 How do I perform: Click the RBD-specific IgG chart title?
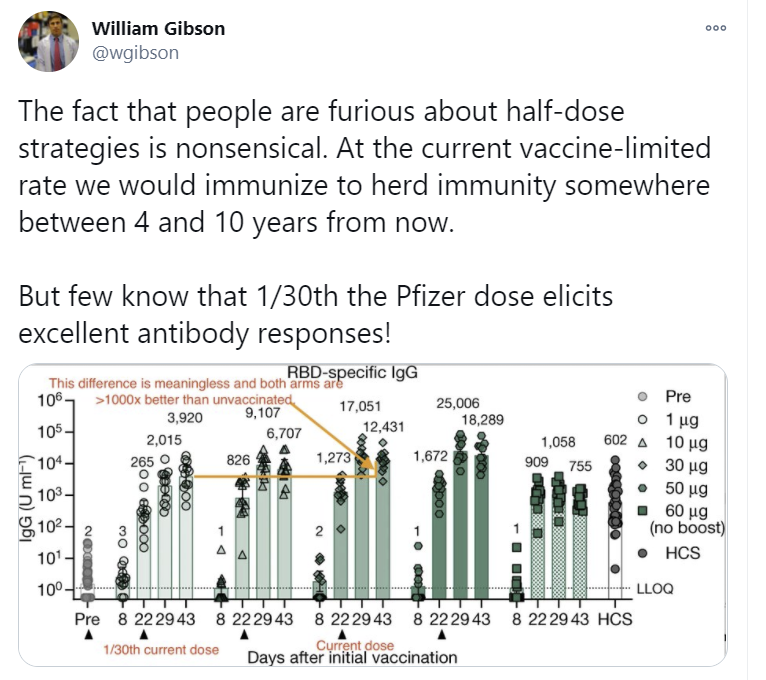coord(351,373)
